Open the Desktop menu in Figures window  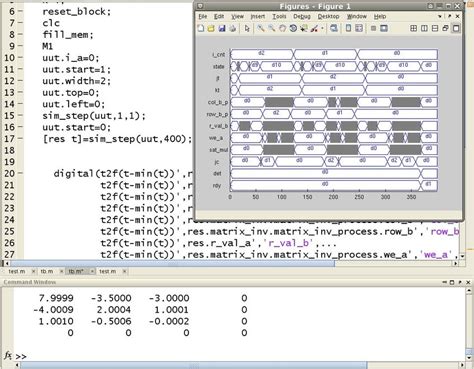click(x=328, y=16)
